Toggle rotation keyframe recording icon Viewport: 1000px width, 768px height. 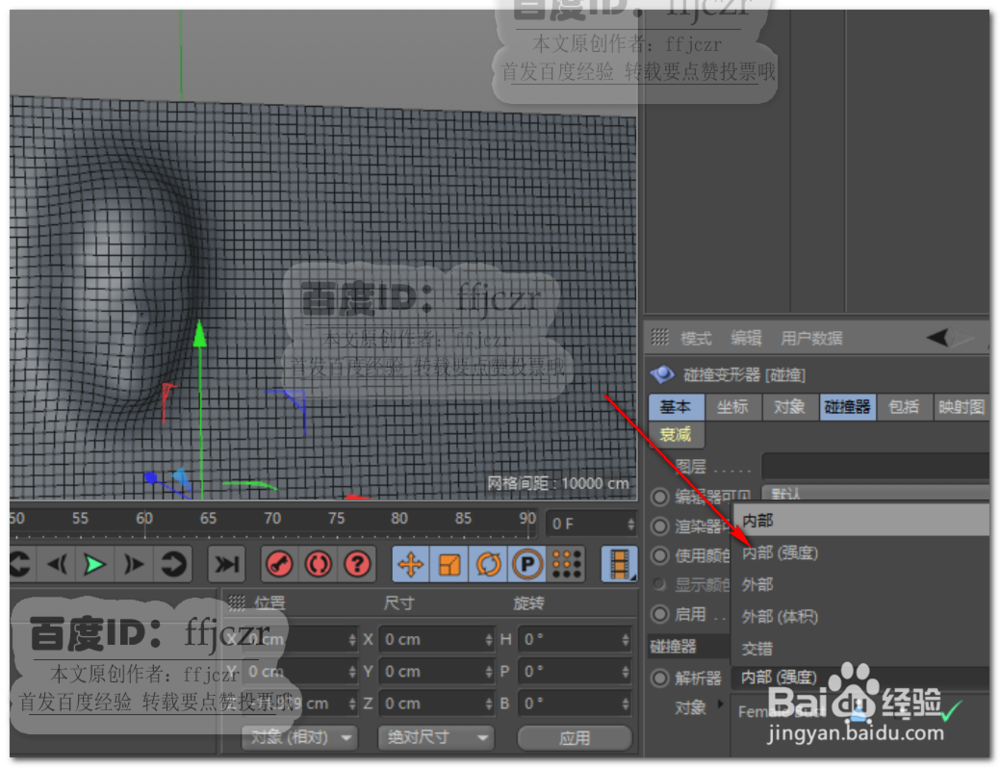tap(489, 565)
